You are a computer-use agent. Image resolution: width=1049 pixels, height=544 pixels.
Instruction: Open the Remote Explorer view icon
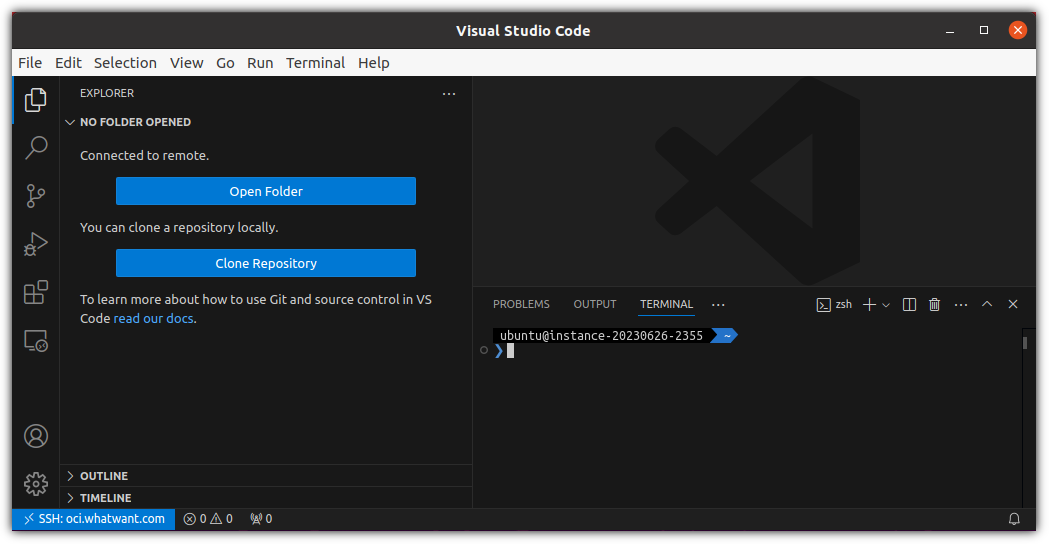[35, 341]
